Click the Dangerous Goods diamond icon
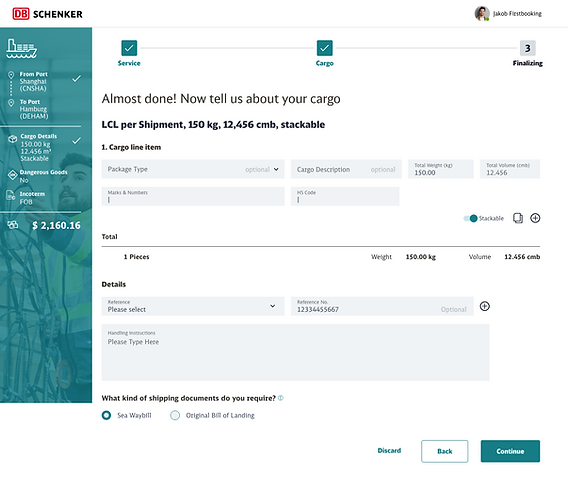The image size is (568, 491). tap(13, 175)
